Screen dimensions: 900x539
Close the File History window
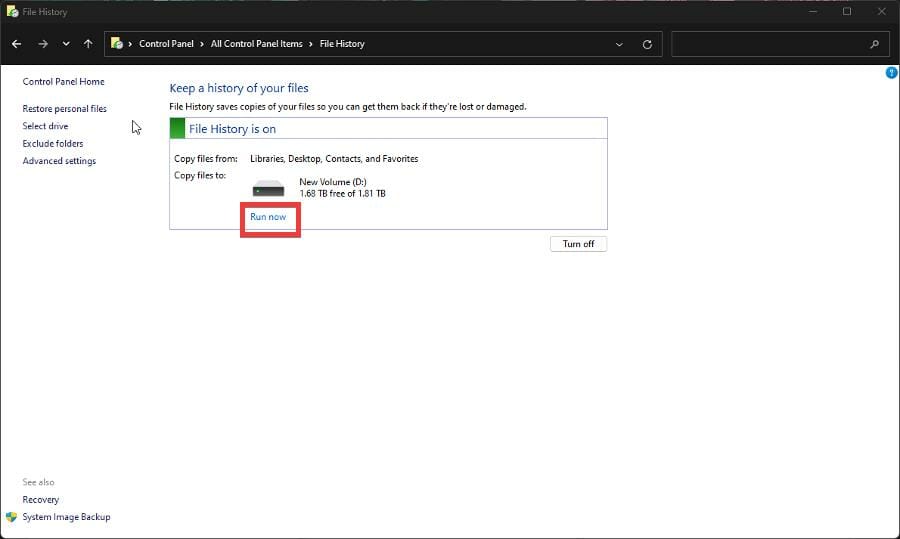(882, 11)
